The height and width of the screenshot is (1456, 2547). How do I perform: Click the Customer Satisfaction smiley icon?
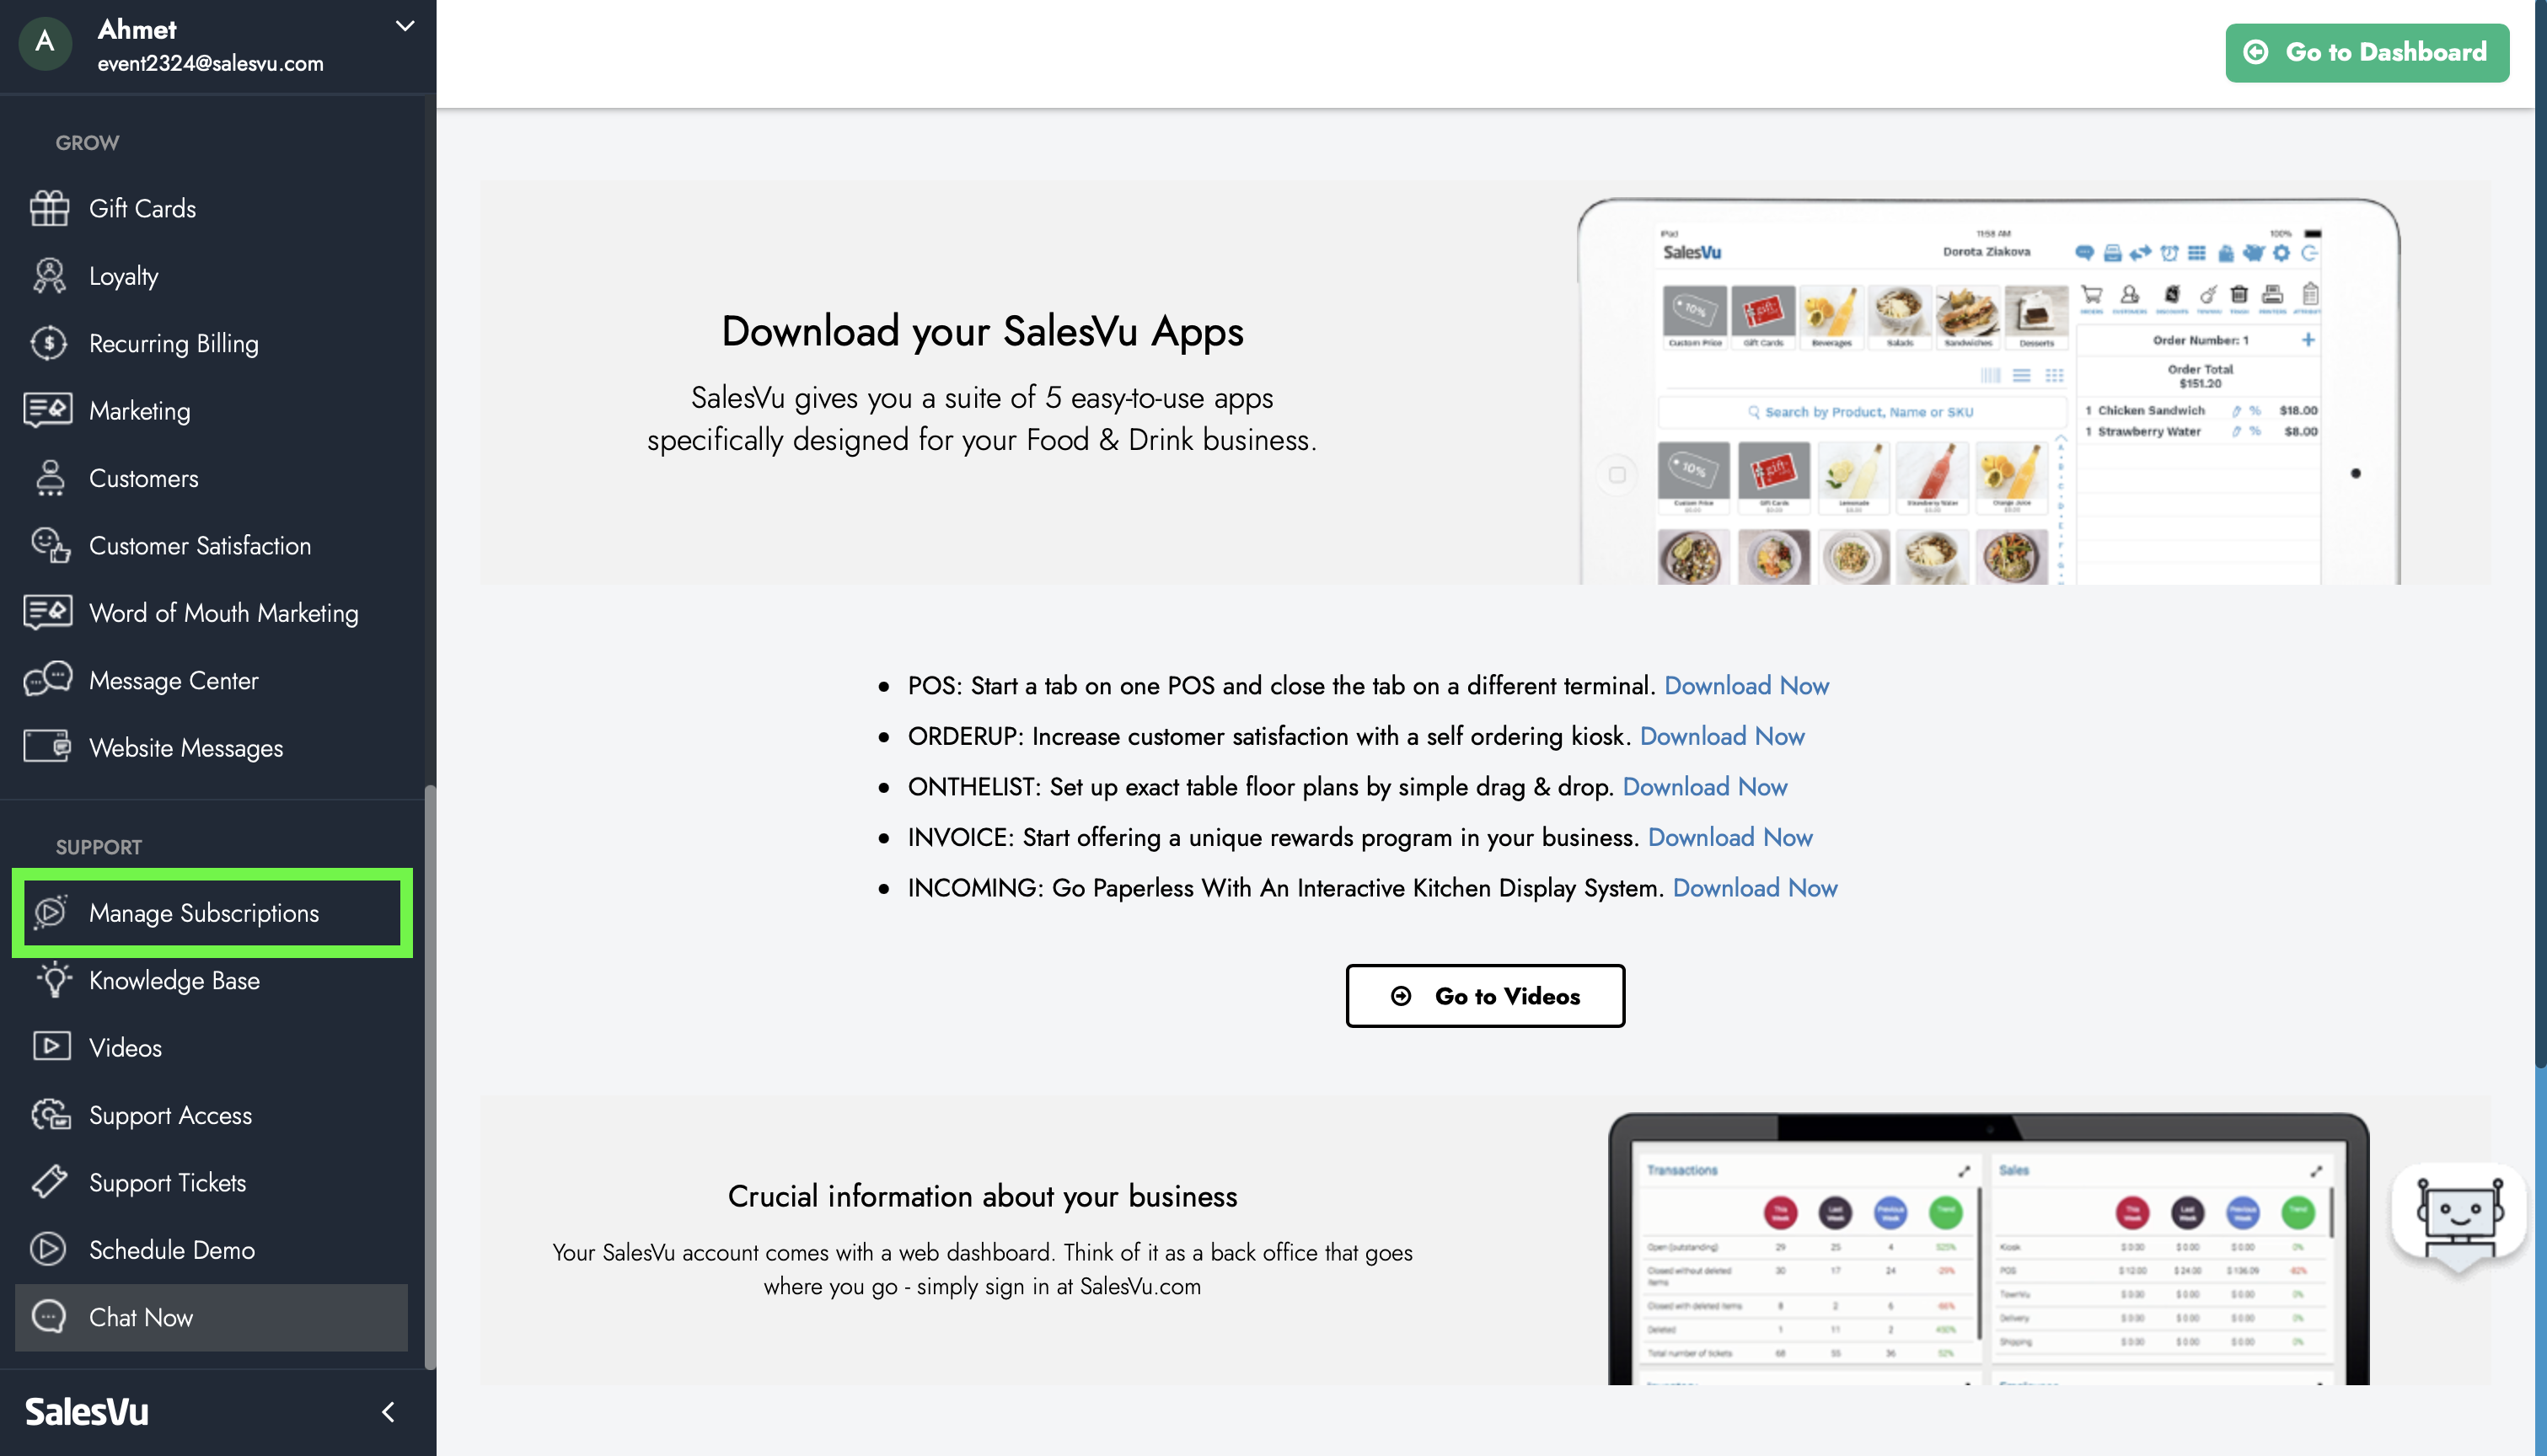pos(48,545)
